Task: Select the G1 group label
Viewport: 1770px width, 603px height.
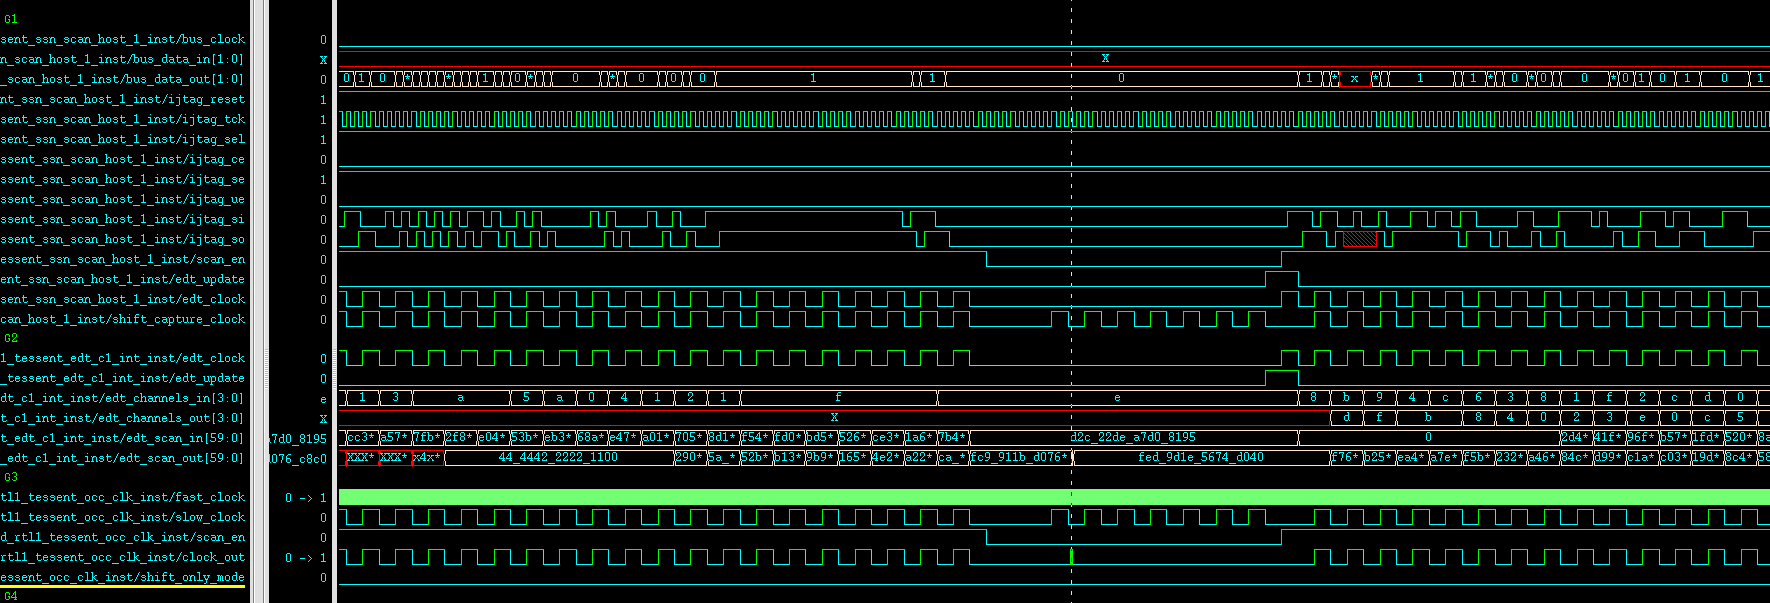Action: pyautogui.click(x=11, y=19)
